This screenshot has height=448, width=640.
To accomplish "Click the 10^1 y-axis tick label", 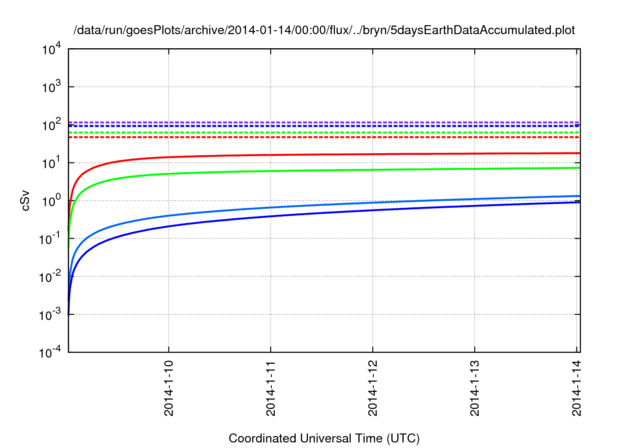I will point(51,163).
